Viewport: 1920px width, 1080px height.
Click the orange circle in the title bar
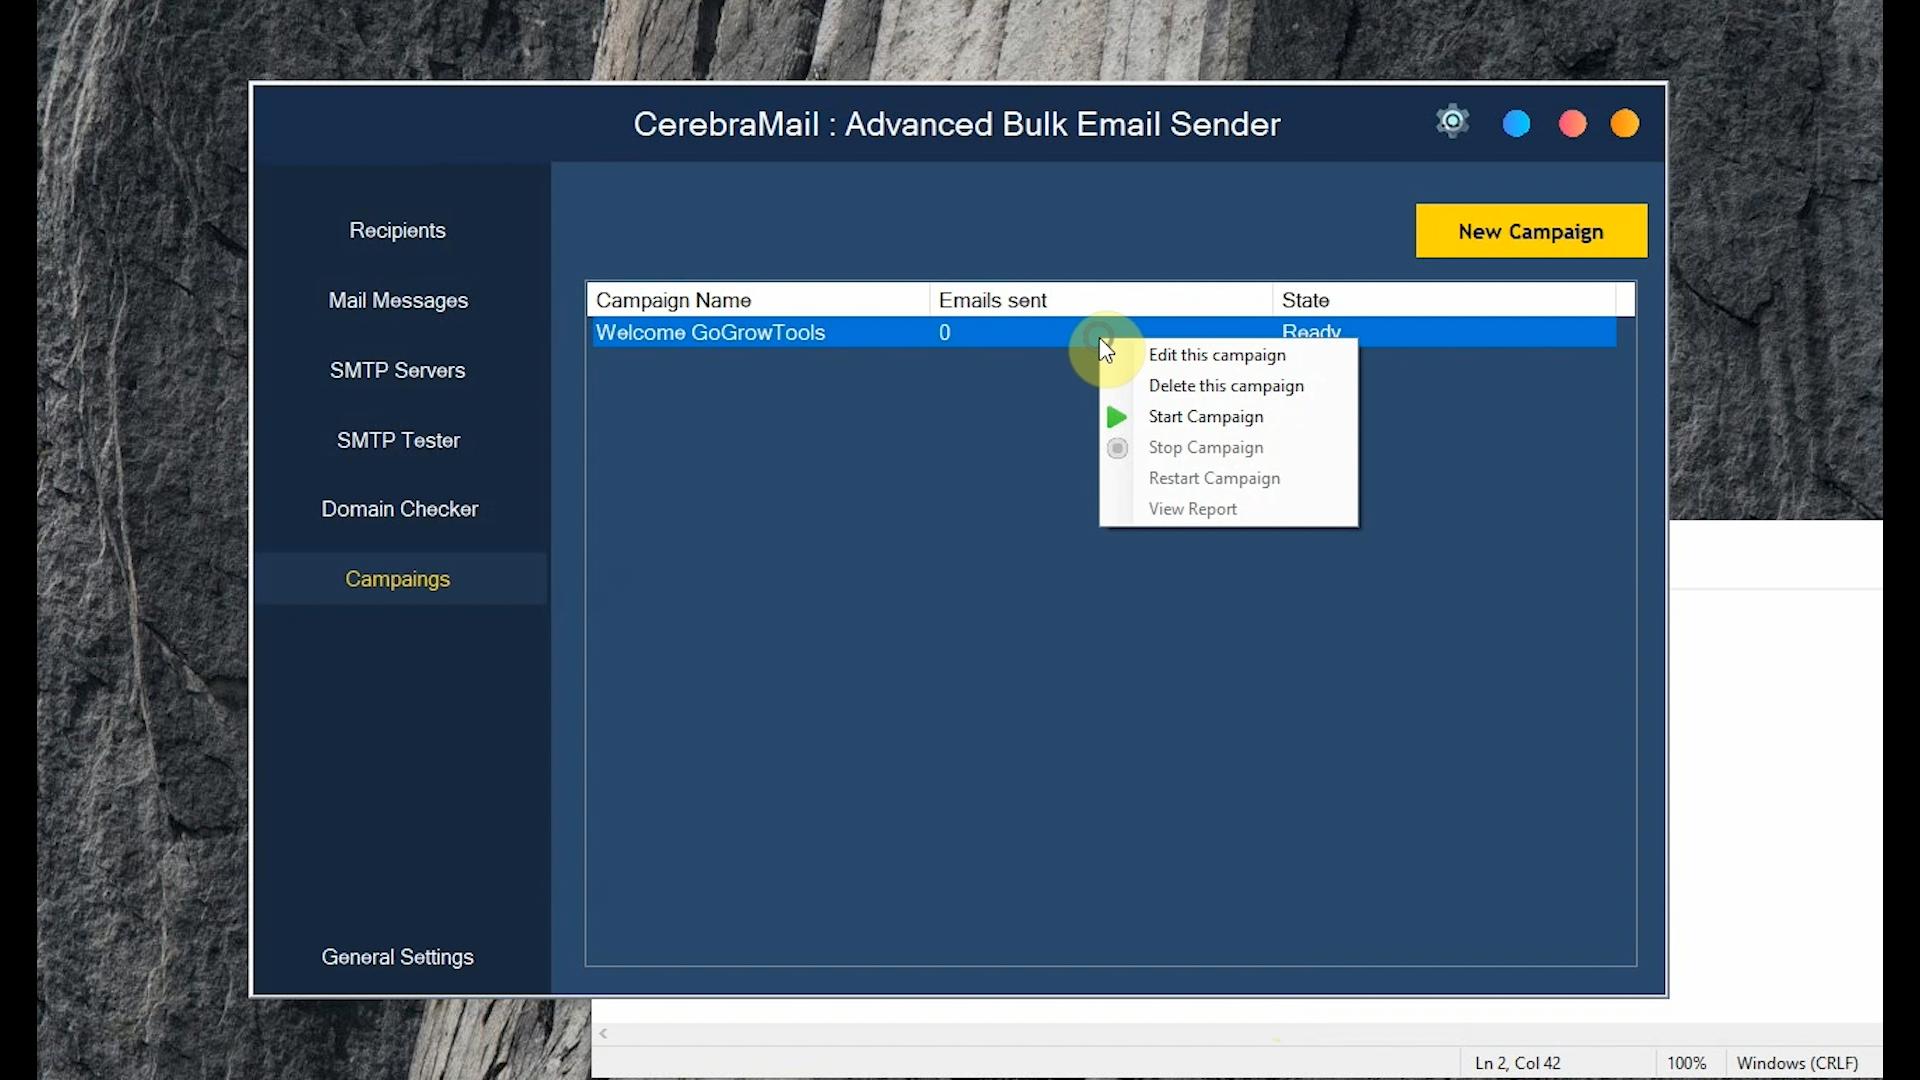pos(1624,123)
